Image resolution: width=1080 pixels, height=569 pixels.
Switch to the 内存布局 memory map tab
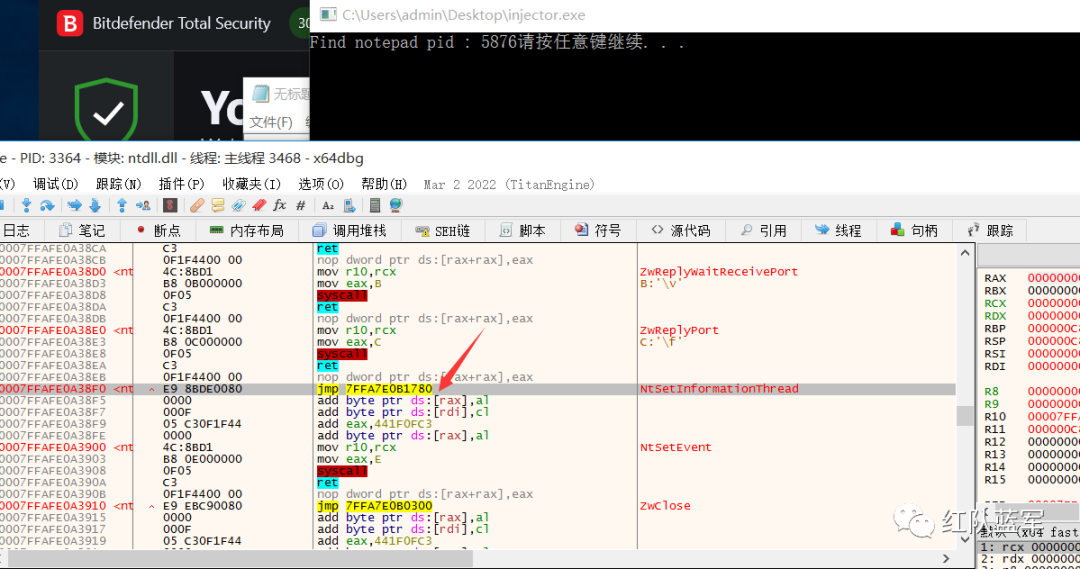(x=247, y=231)
